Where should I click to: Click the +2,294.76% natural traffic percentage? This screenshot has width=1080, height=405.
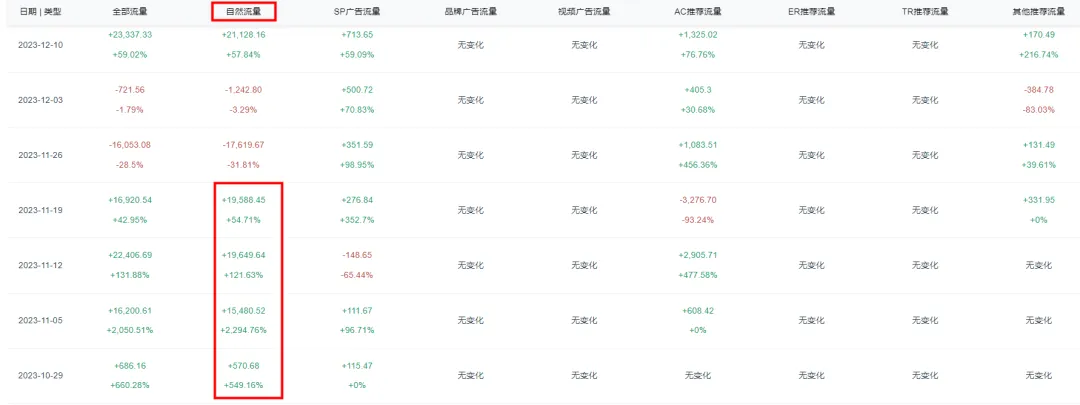[244, 331]
